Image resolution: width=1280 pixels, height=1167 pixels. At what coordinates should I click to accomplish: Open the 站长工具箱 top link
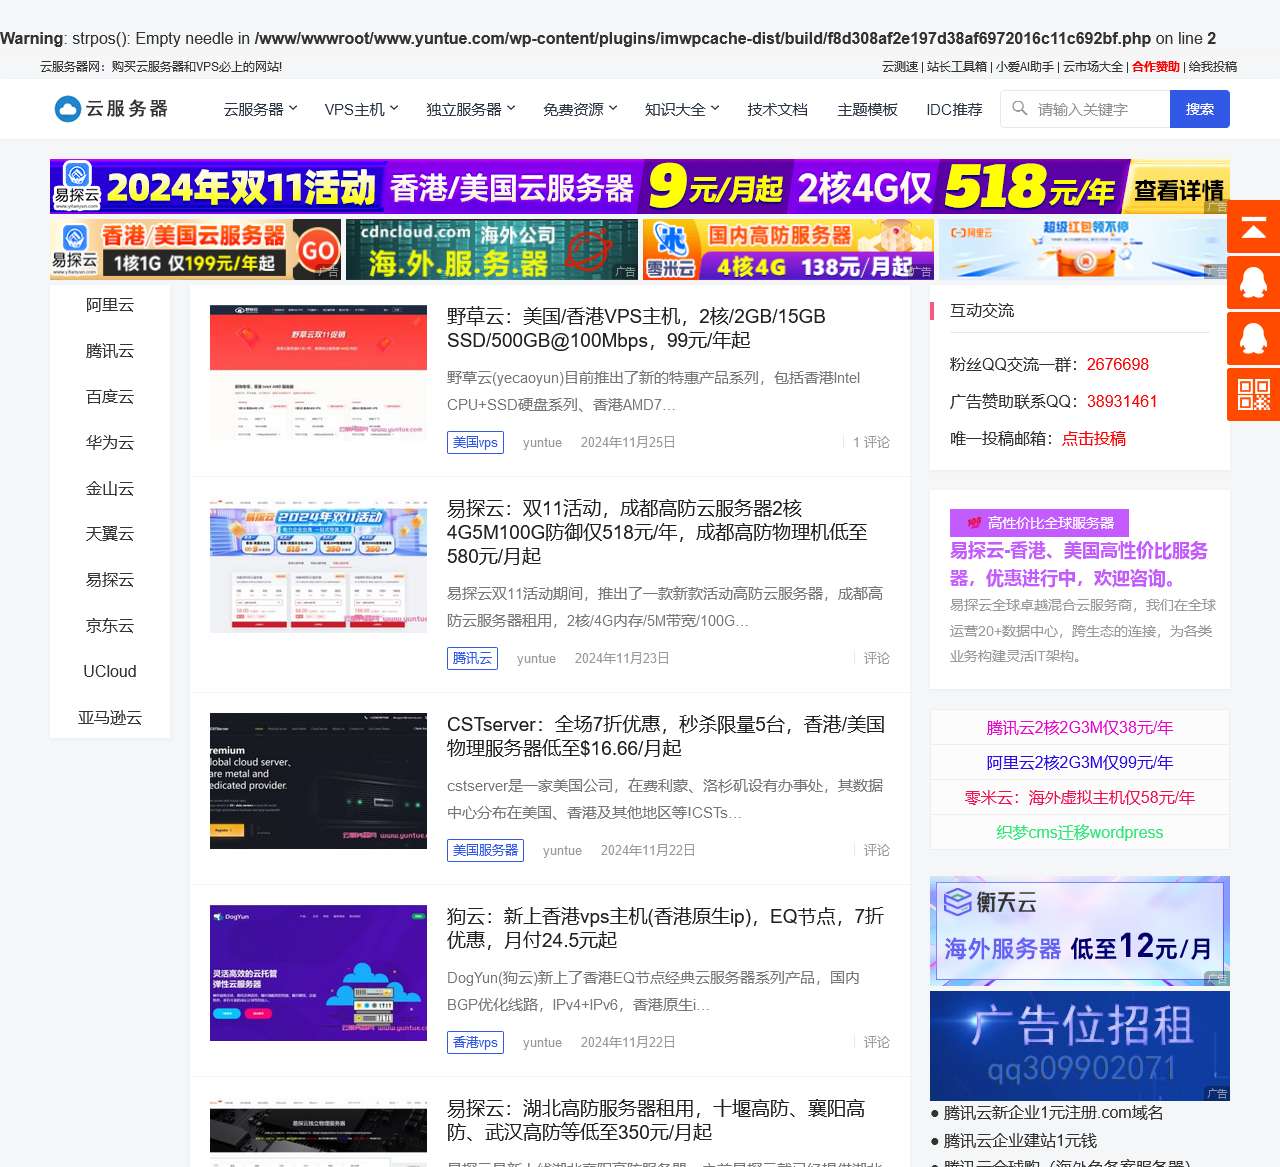[x=957, y=66]
